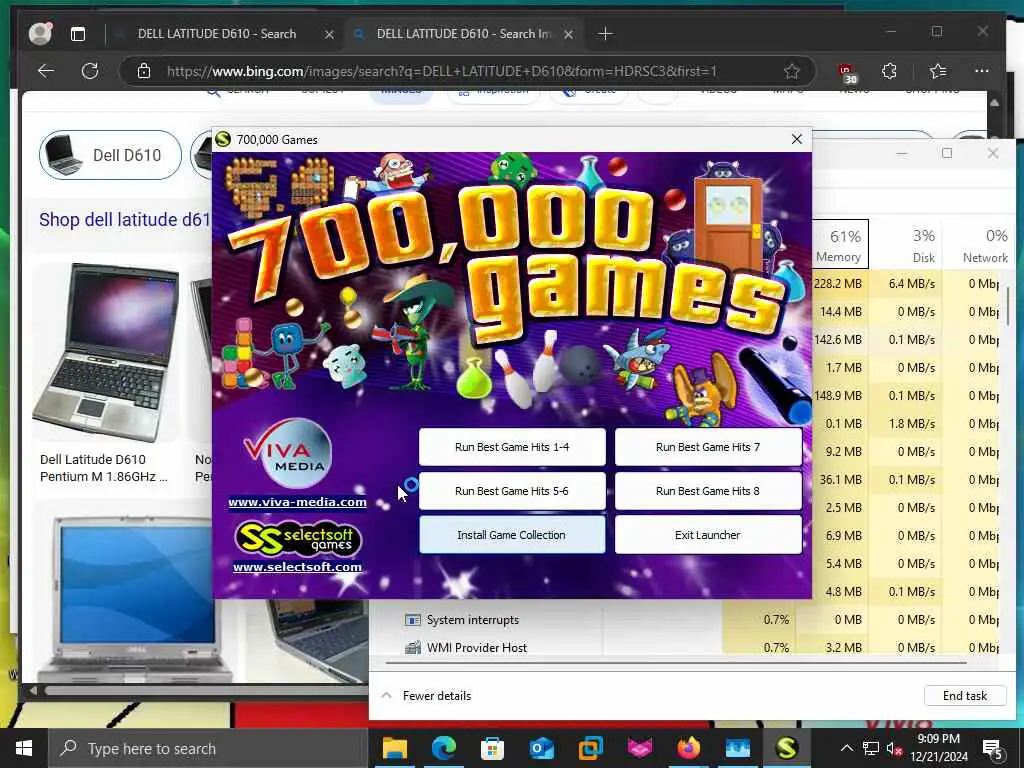Click Exit Launcher button
Viewport: 1024px width, 768px height.
tap(708, 535)
